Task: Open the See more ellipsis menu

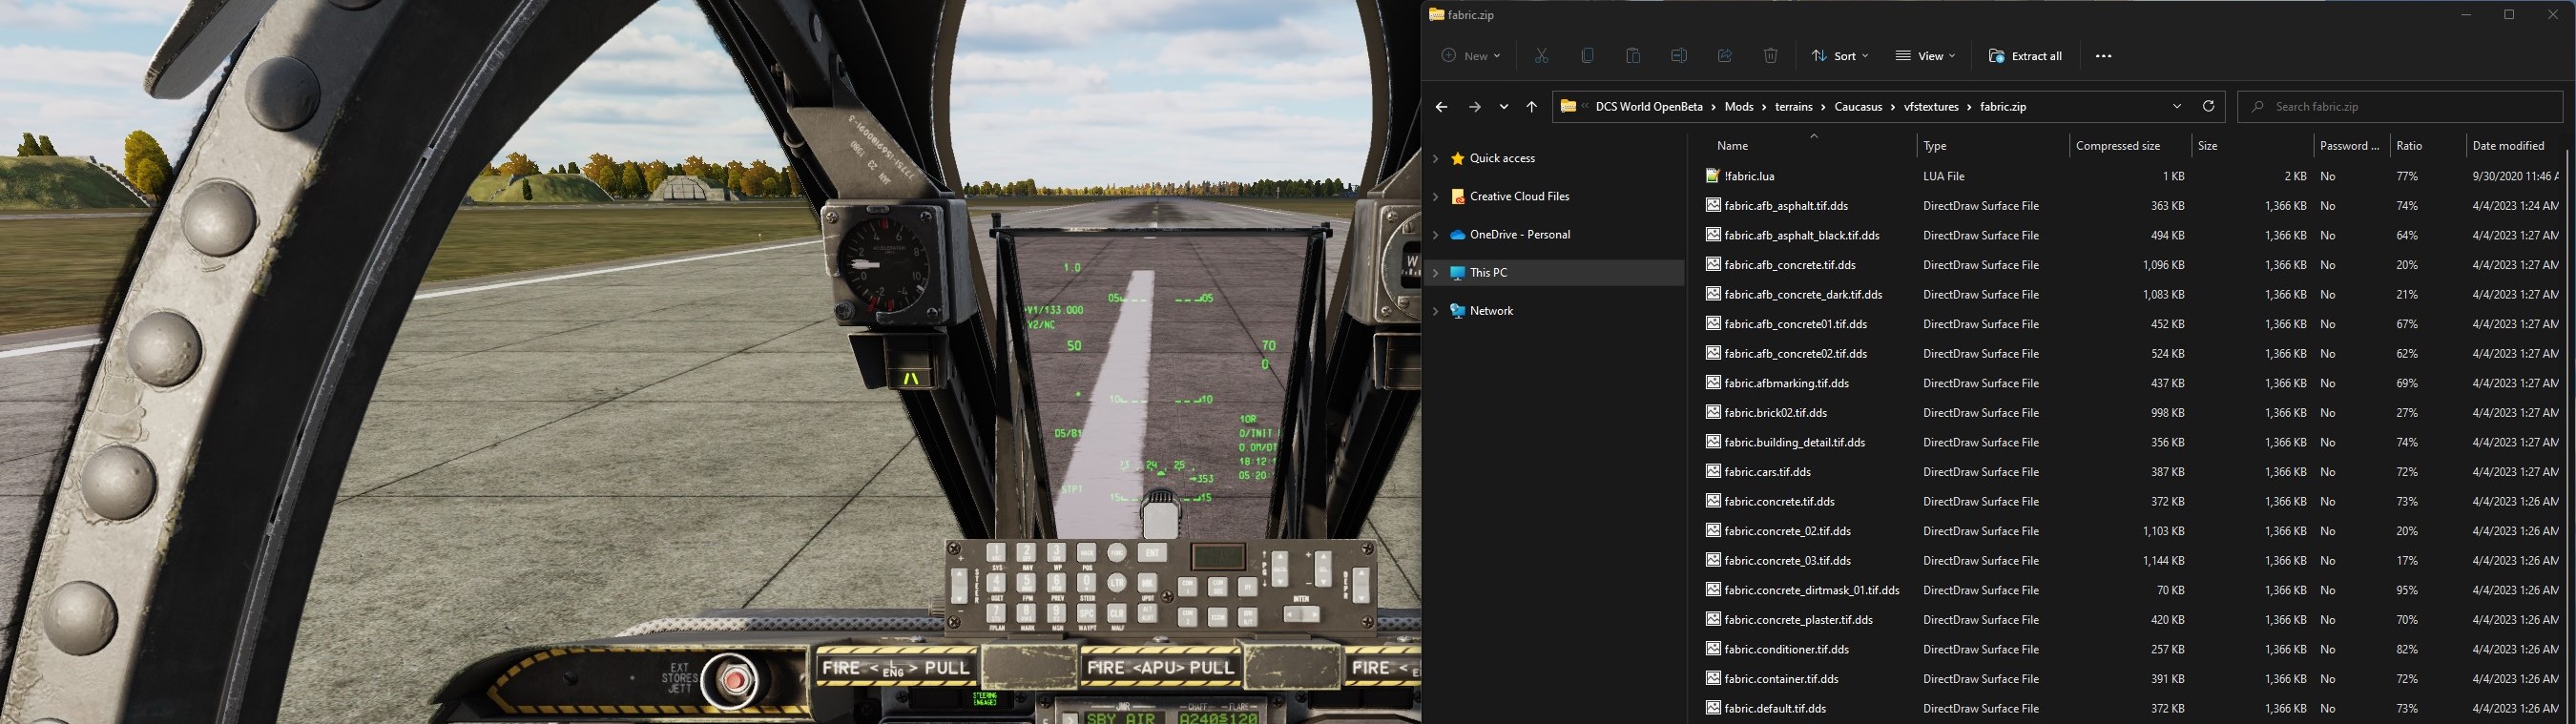Action: pos(2104,56)
